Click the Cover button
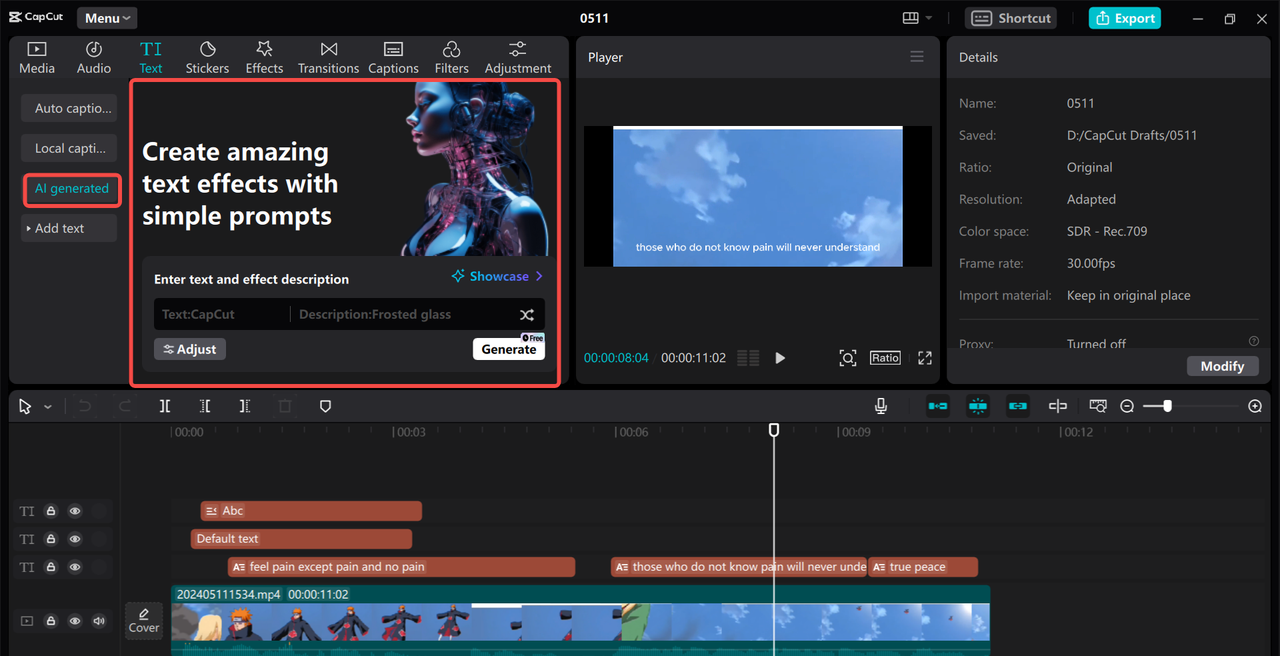 pos(144,620)
